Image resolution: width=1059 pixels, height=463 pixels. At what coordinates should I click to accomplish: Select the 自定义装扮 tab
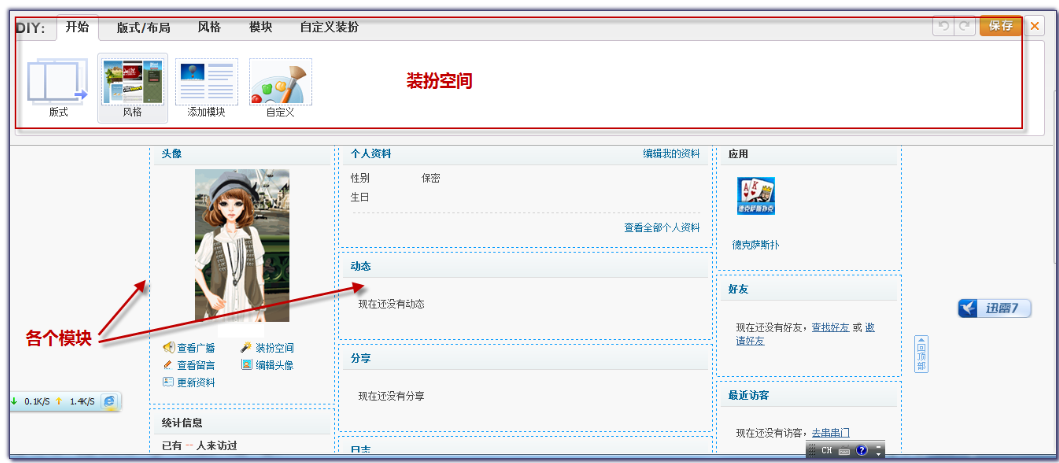click(x=329, y=28)
